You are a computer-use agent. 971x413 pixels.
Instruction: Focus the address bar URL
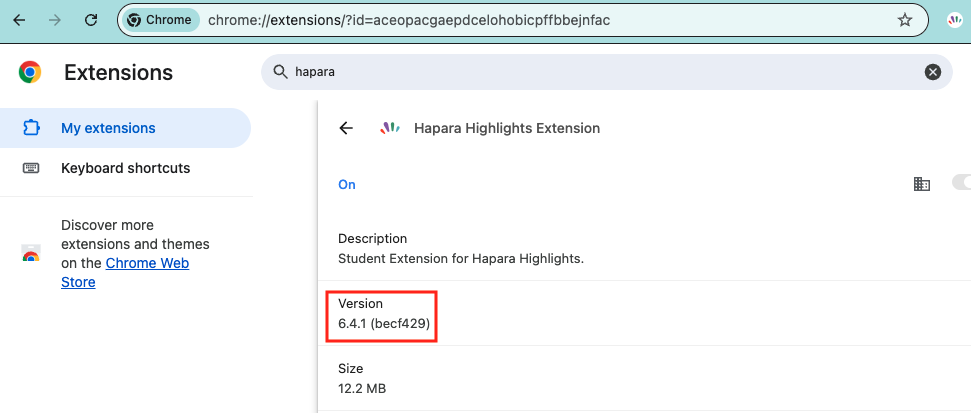pyautogui.click(x=409, y=20)
